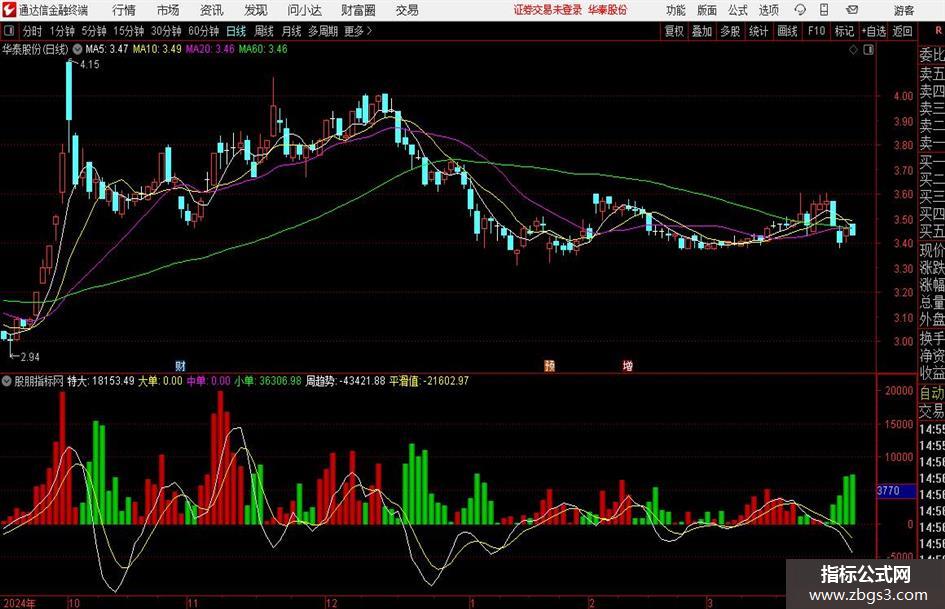Select the 日线 daily tab

(236, 31)
